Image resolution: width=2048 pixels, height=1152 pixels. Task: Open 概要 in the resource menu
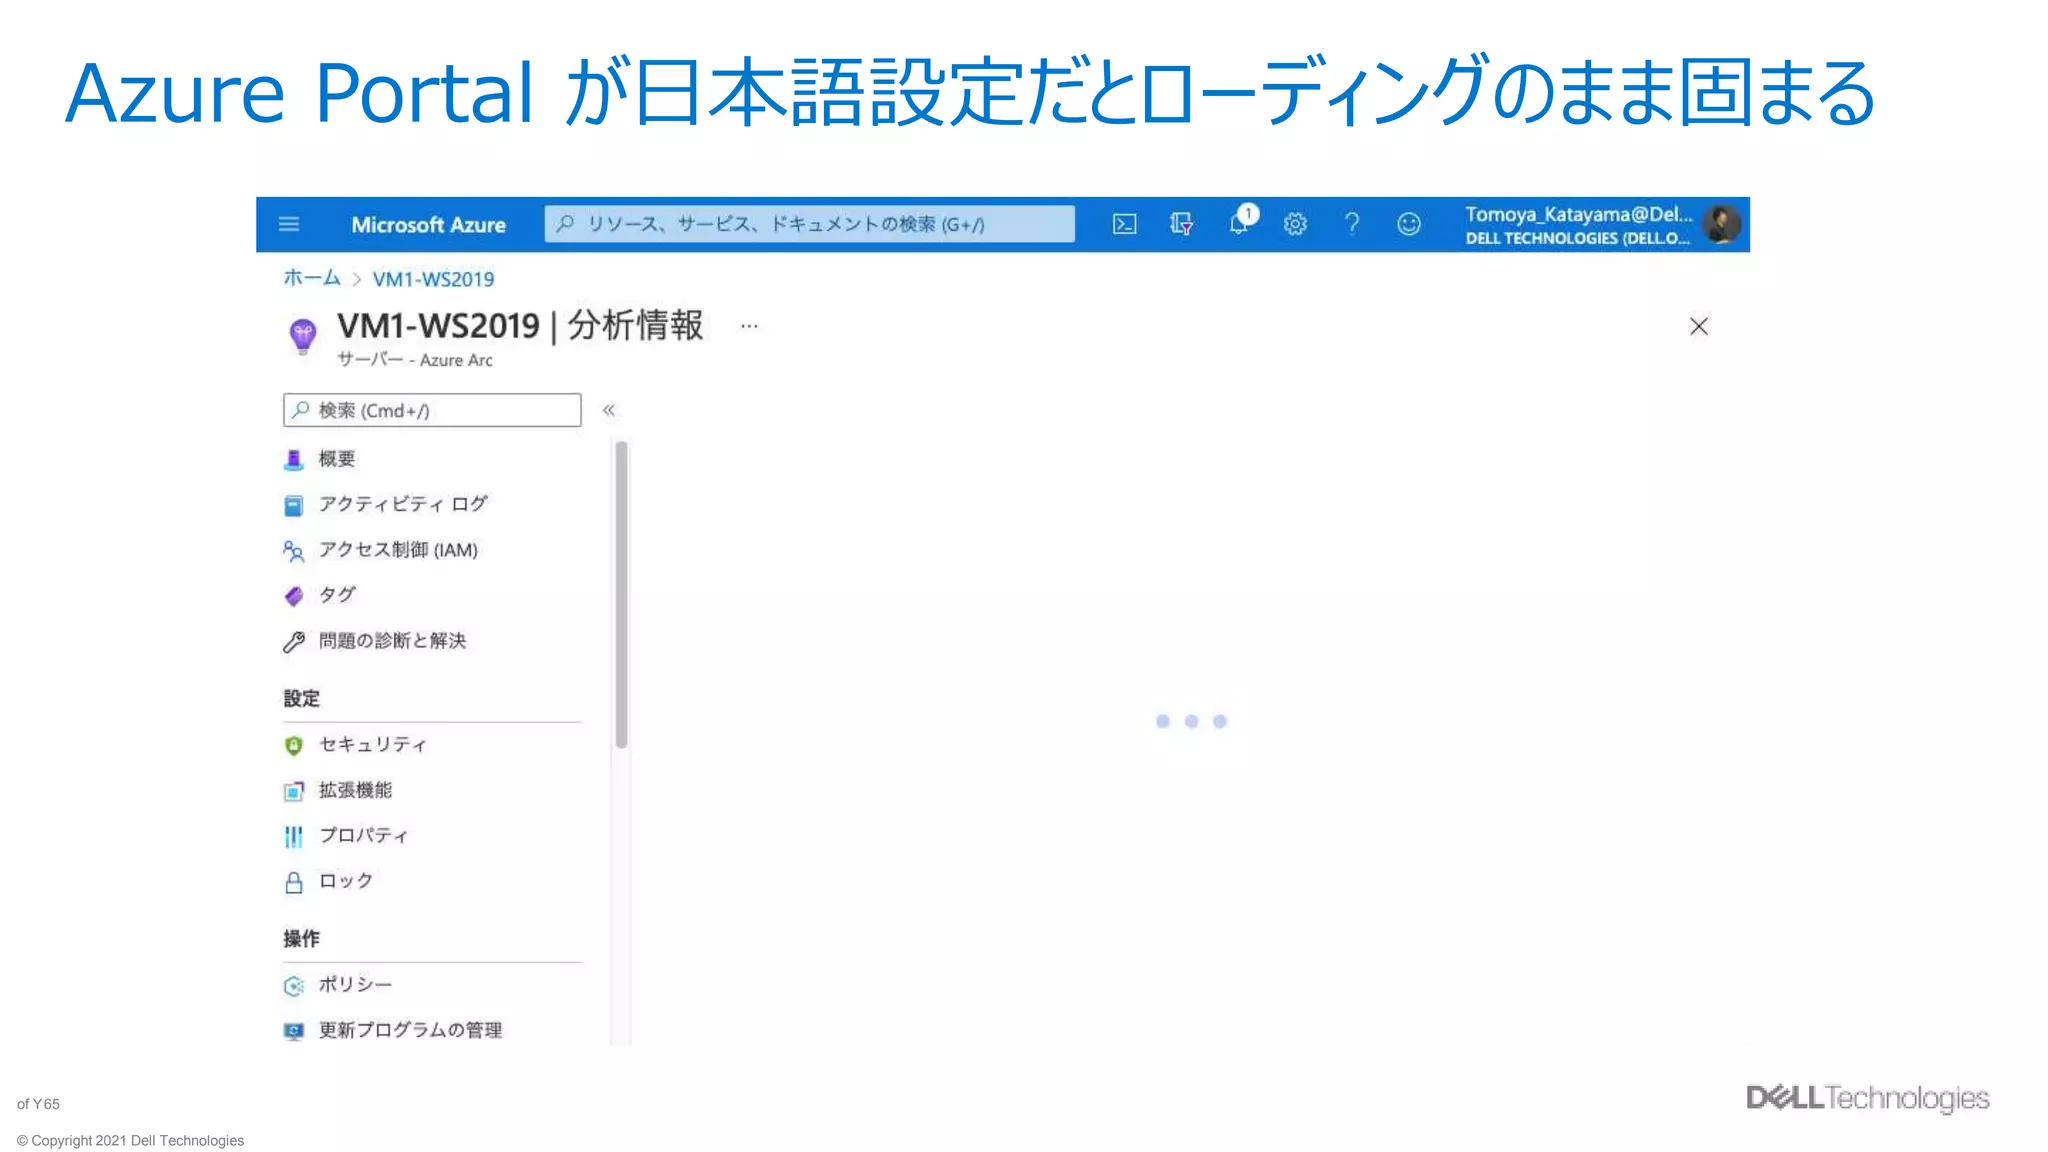pos(337,459)
